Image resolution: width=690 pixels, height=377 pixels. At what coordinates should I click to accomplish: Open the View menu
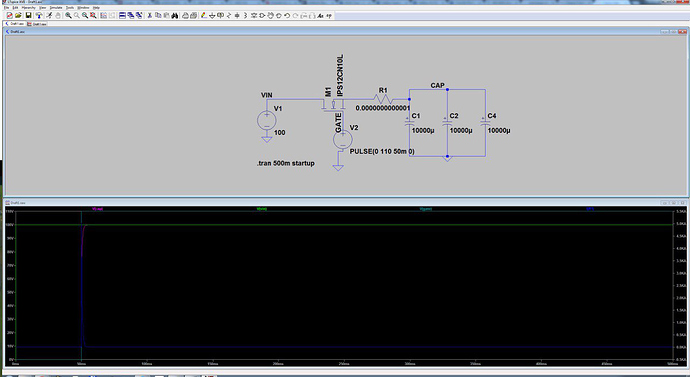(43, 7)
